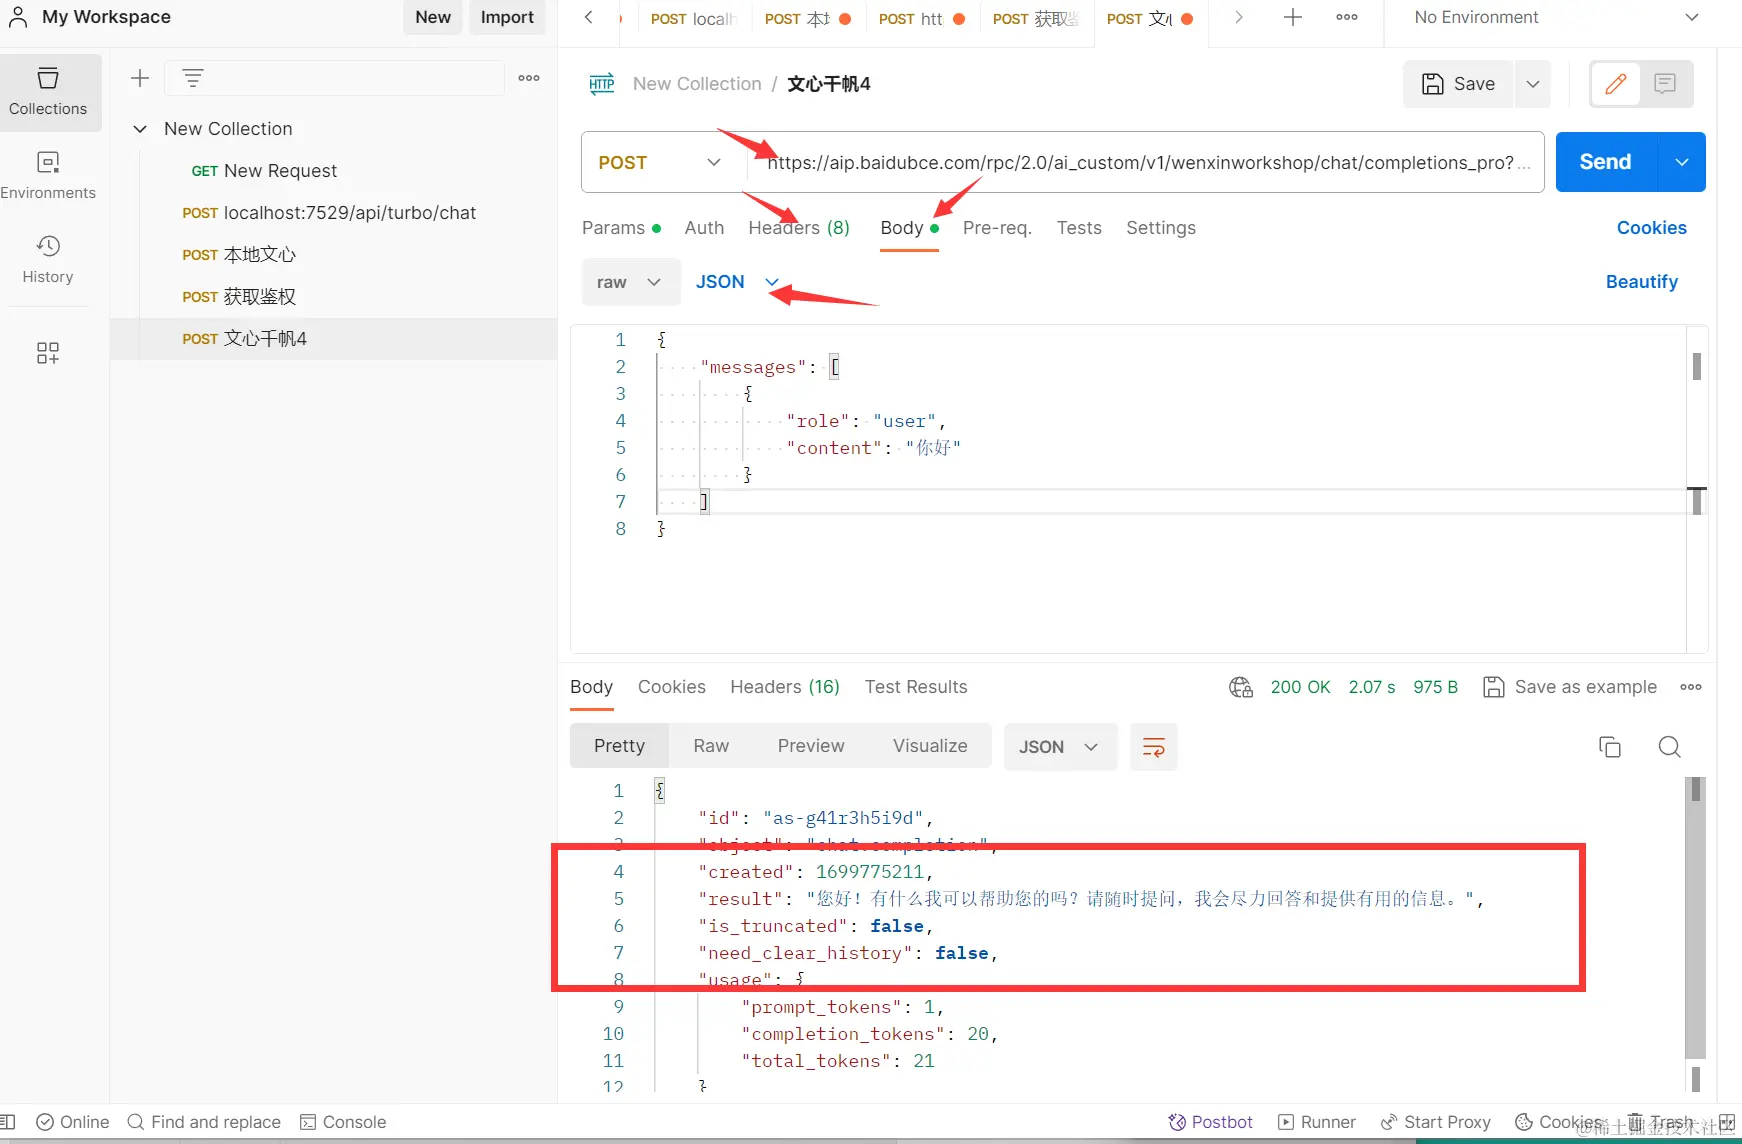
Task: Click the response body vertical scrollbar
Action: pyautogui.click(x=1695, y=920)
